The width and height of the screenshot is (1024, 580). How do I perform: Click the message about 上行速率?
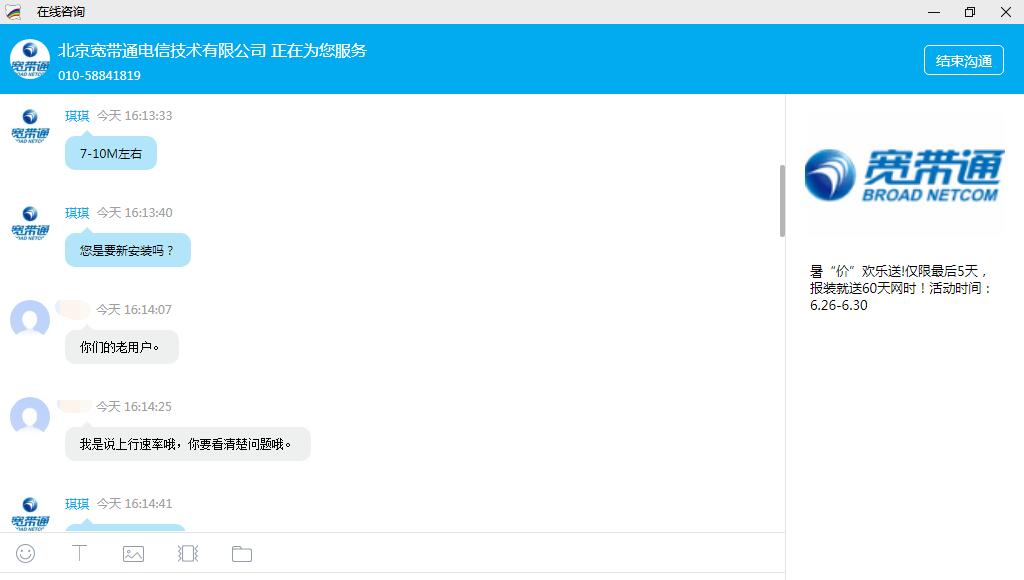[187, 445]
